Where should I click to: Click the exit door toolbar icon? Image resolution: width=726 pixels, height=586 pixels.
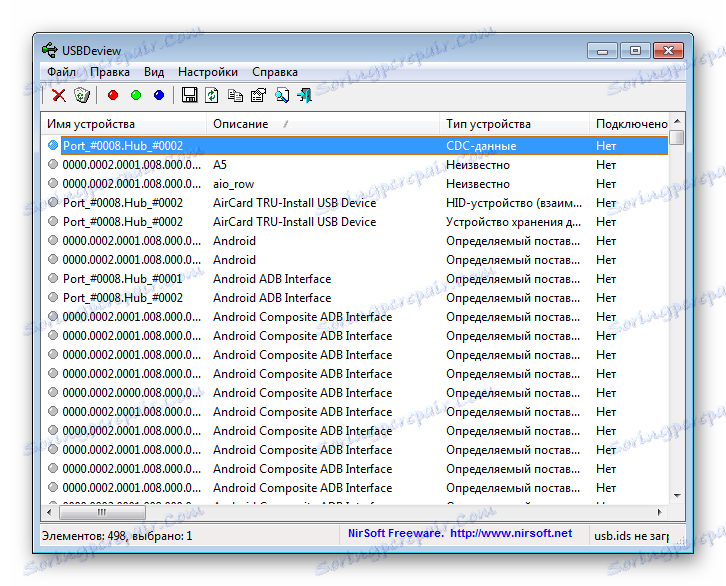(x=304, y=95)
